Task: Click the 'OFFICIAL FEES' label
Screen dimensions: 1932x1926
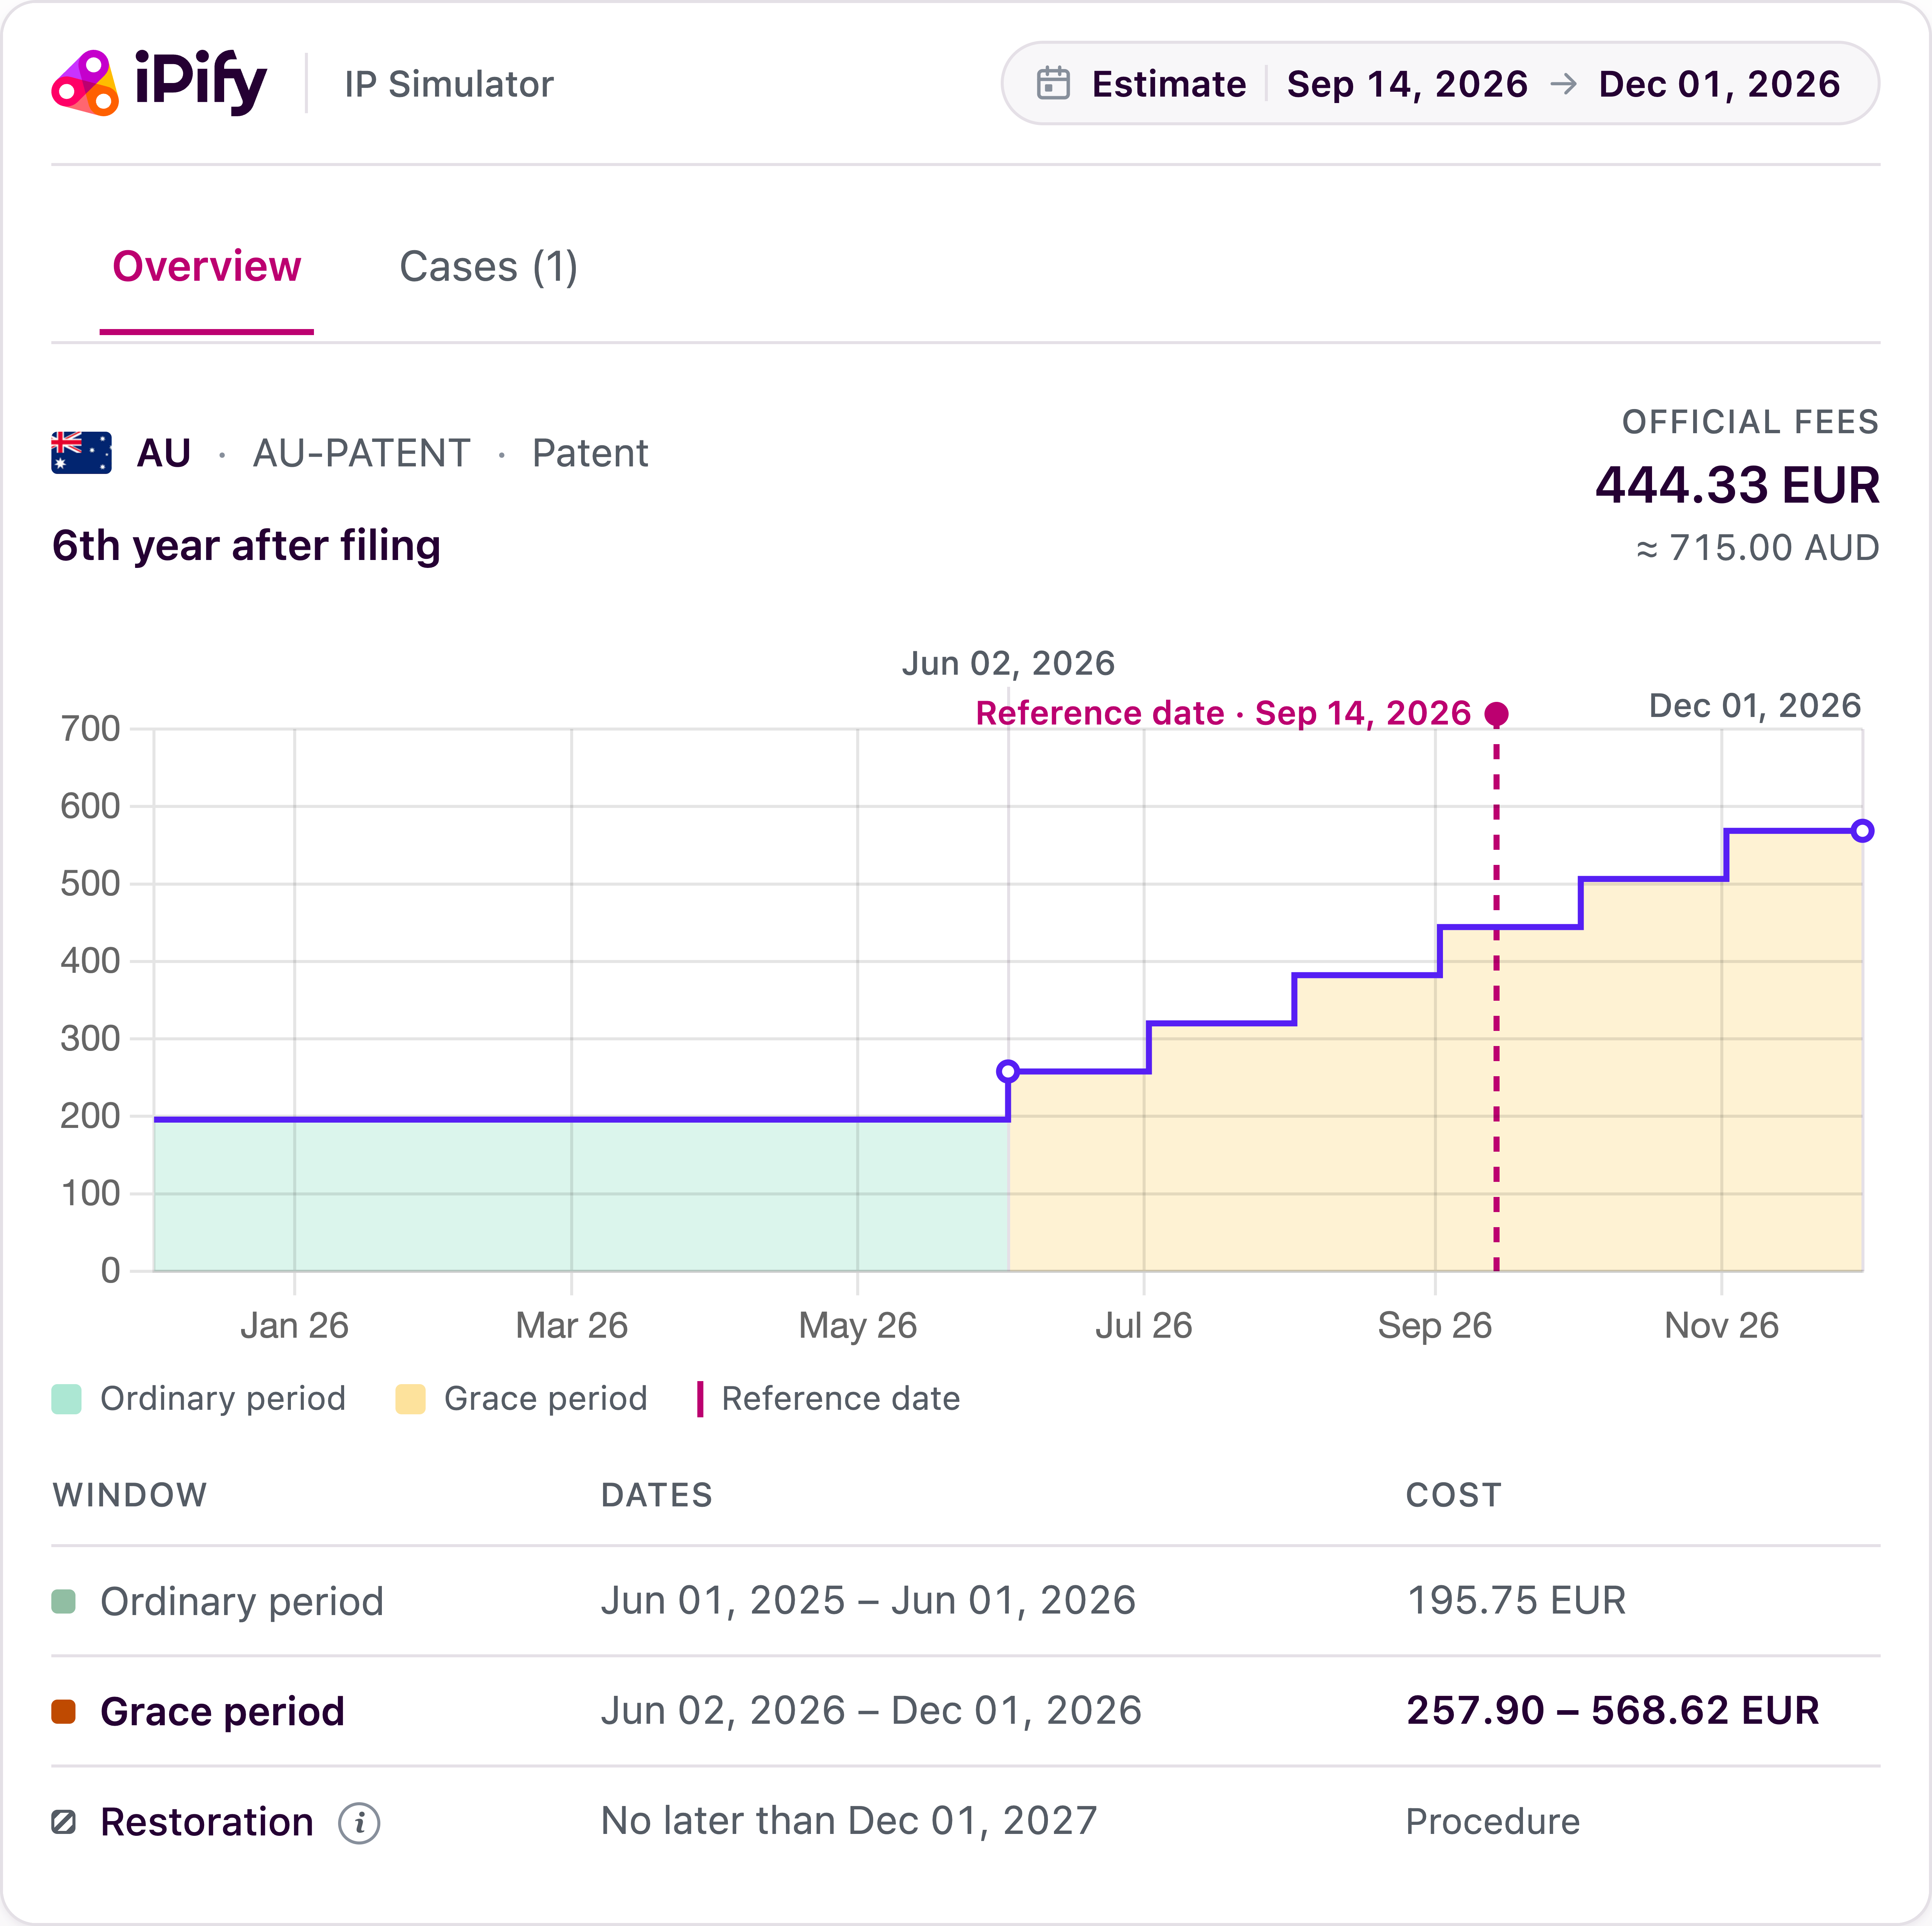Action: (1750, 422)
